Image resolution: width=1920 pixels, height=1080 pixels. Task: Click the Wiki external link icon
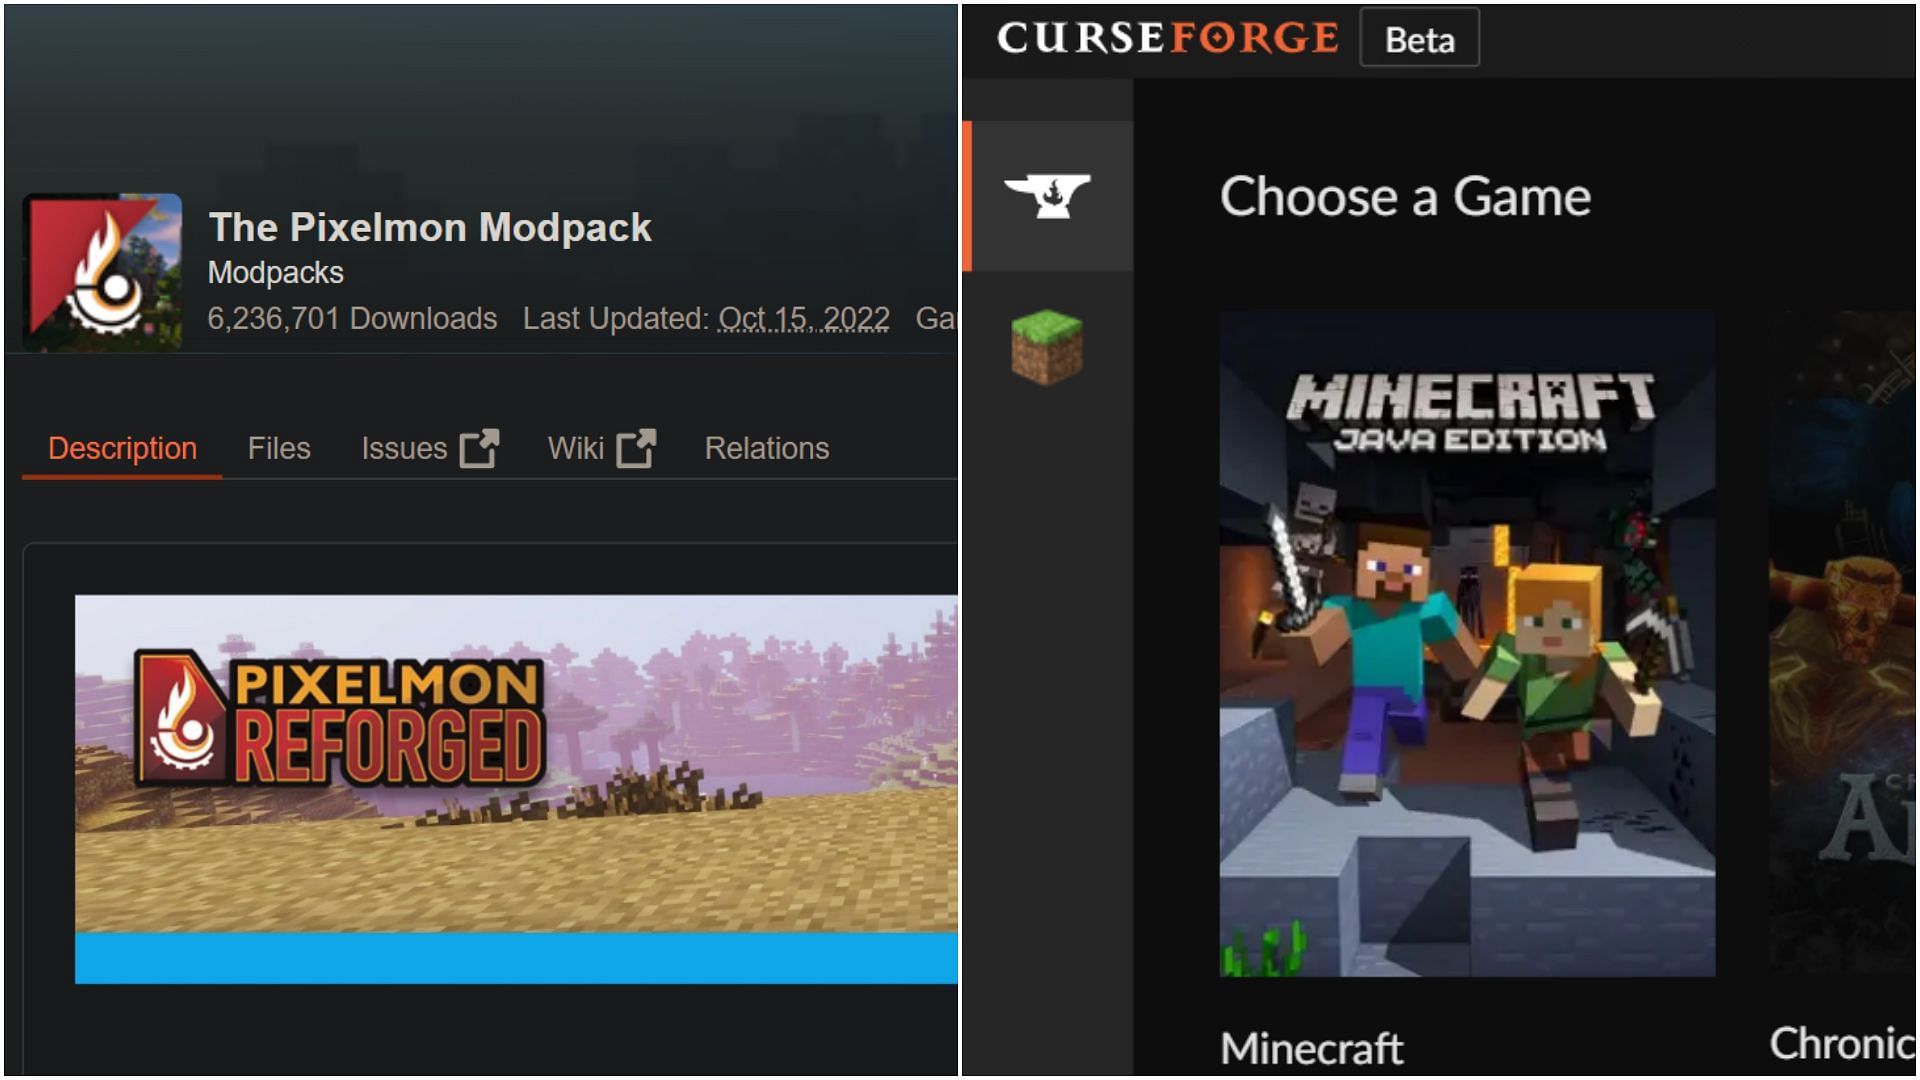click(633, 446)
